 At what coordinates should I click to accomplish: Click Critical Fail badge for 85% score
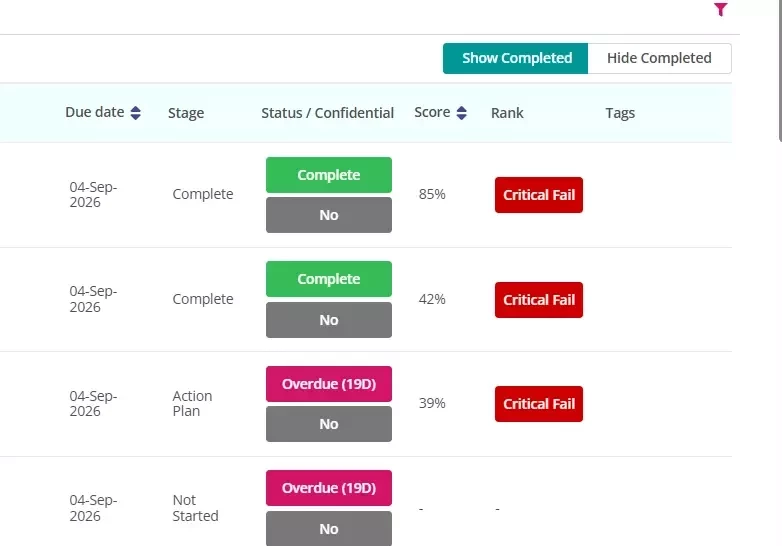[539, 195]
